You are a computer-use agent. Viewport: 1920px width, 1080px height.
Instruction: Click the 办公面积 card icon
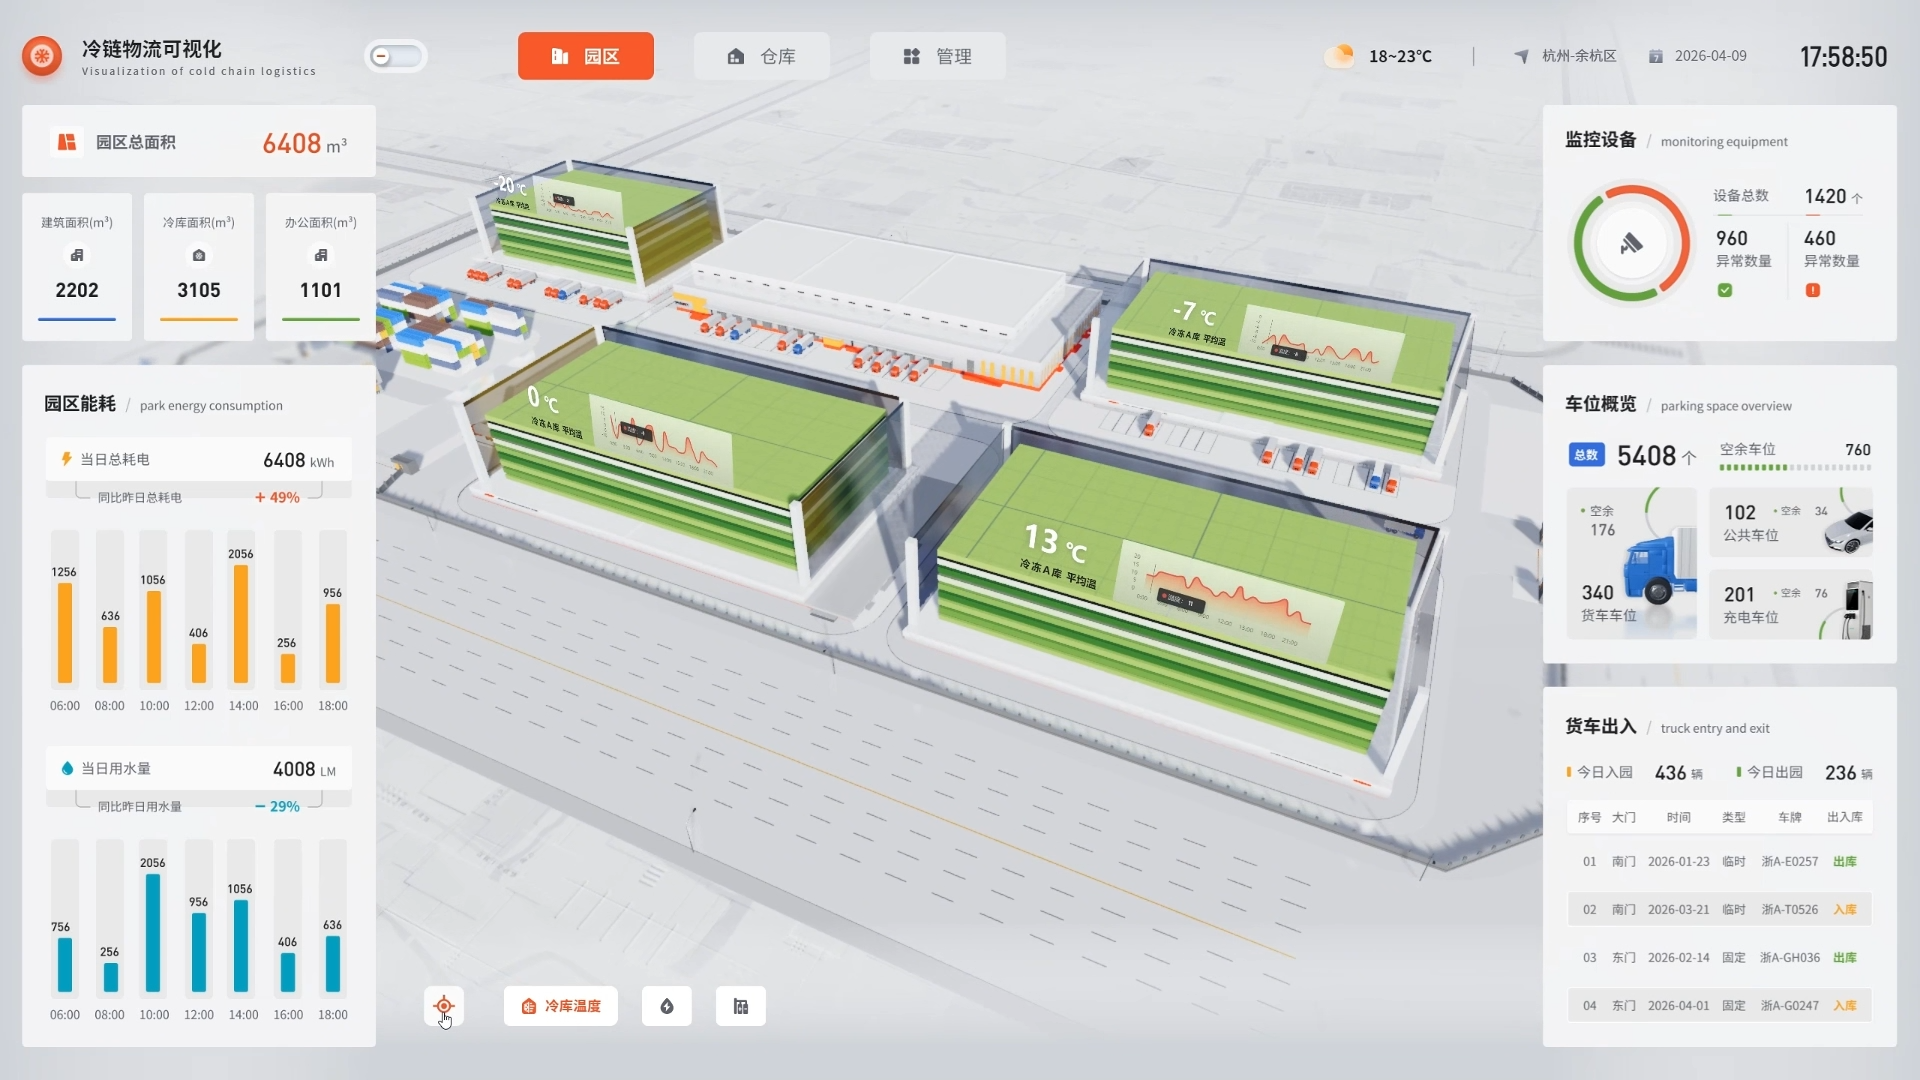(x=321, y=255)
